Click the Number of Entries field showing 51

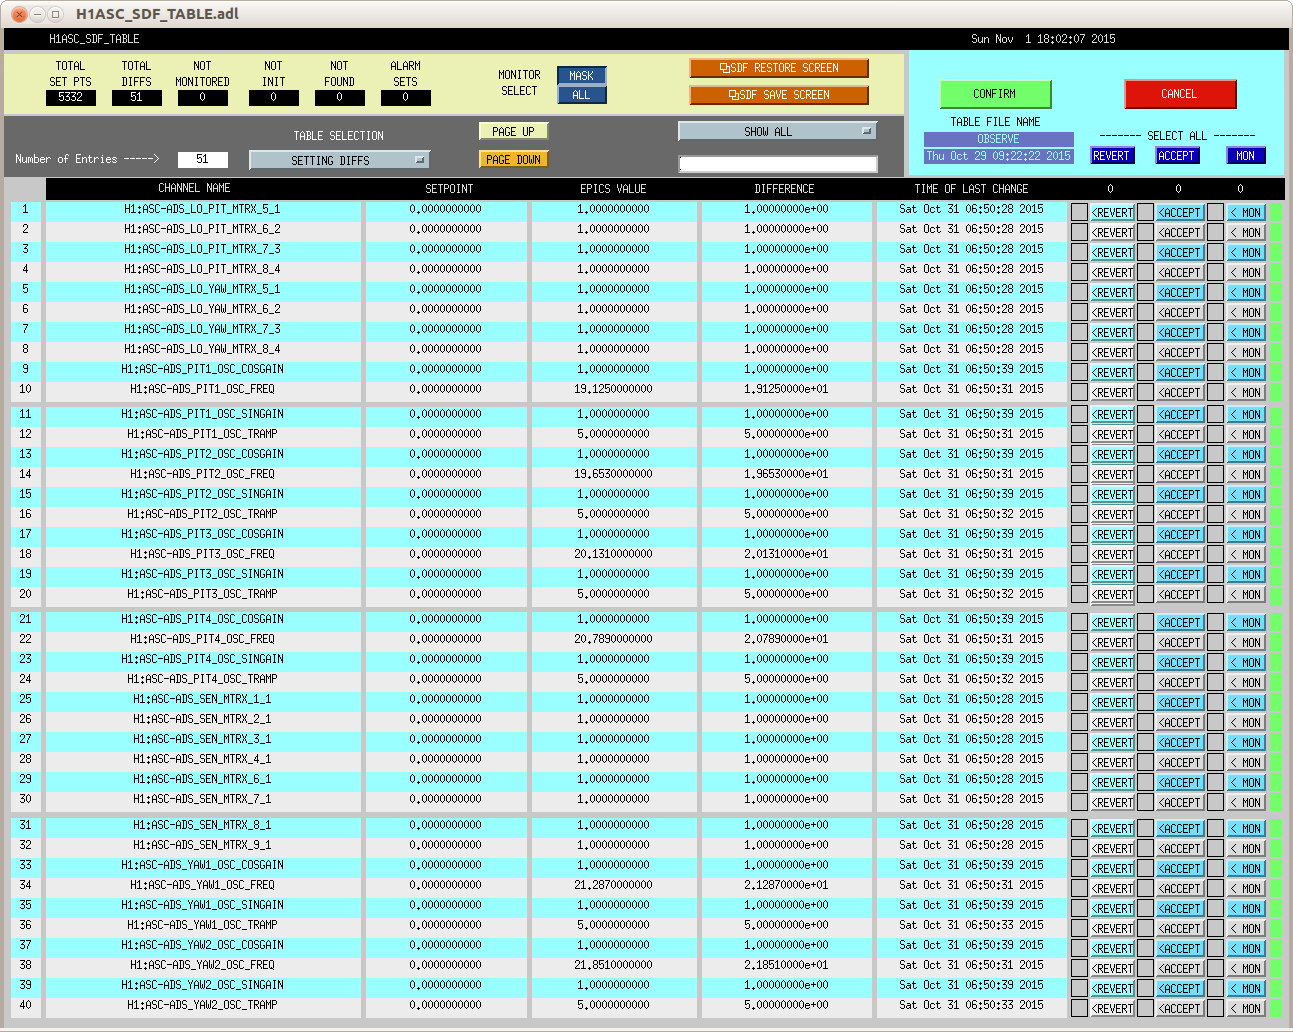pos(202,159)
